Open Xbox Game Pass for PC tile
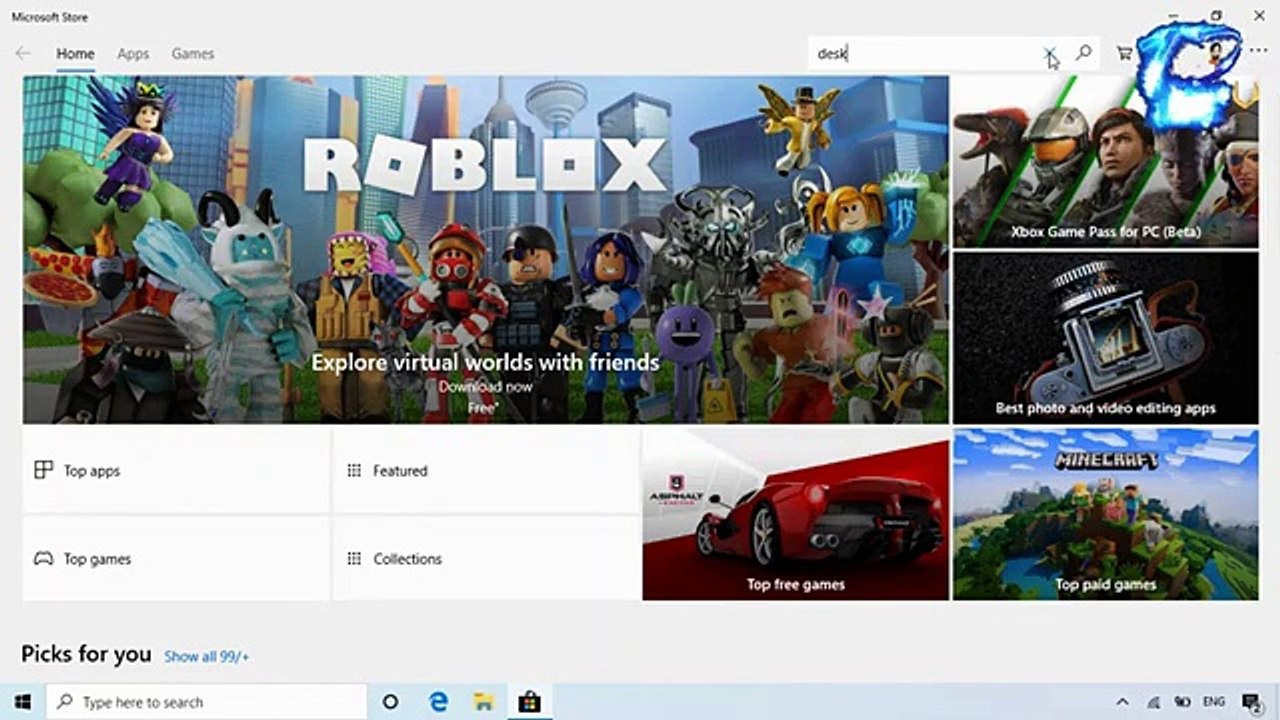 coord(1105,162)
